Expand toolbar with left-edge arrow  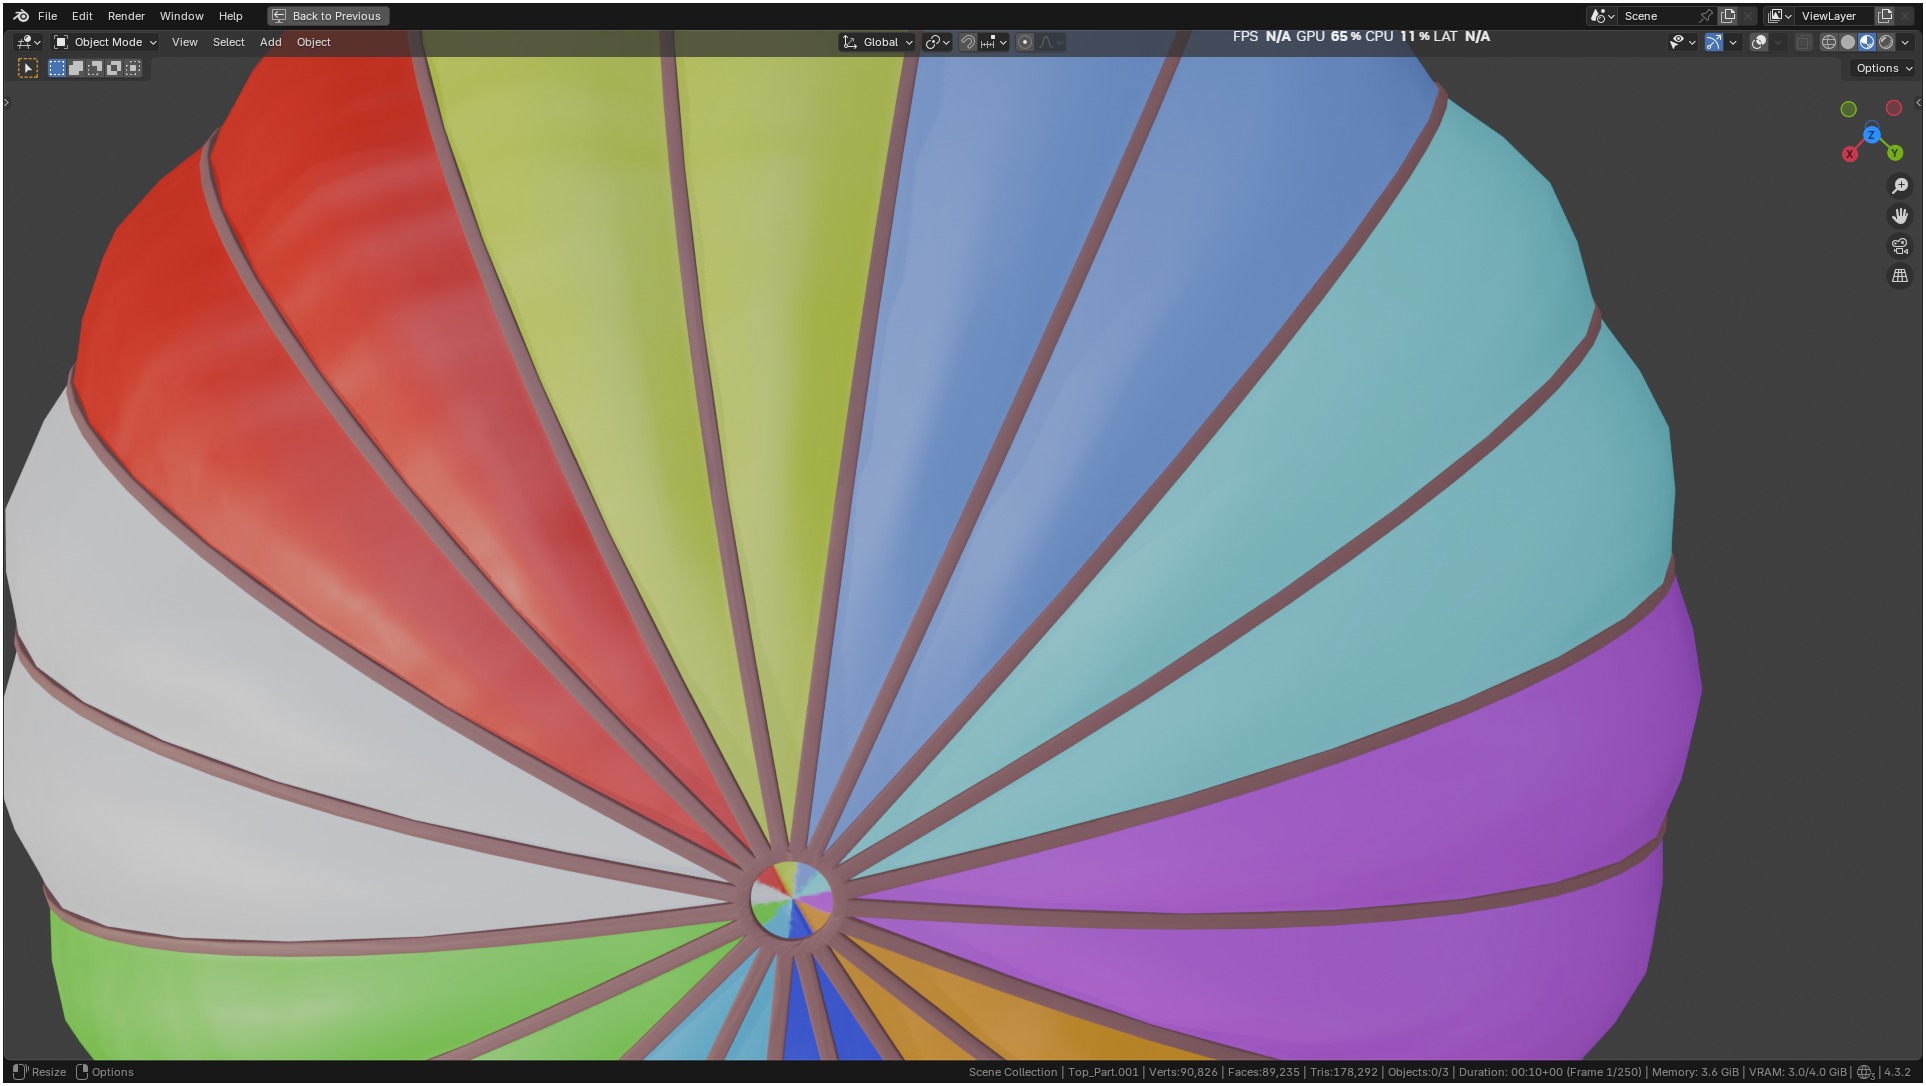(x=6, y=103)
